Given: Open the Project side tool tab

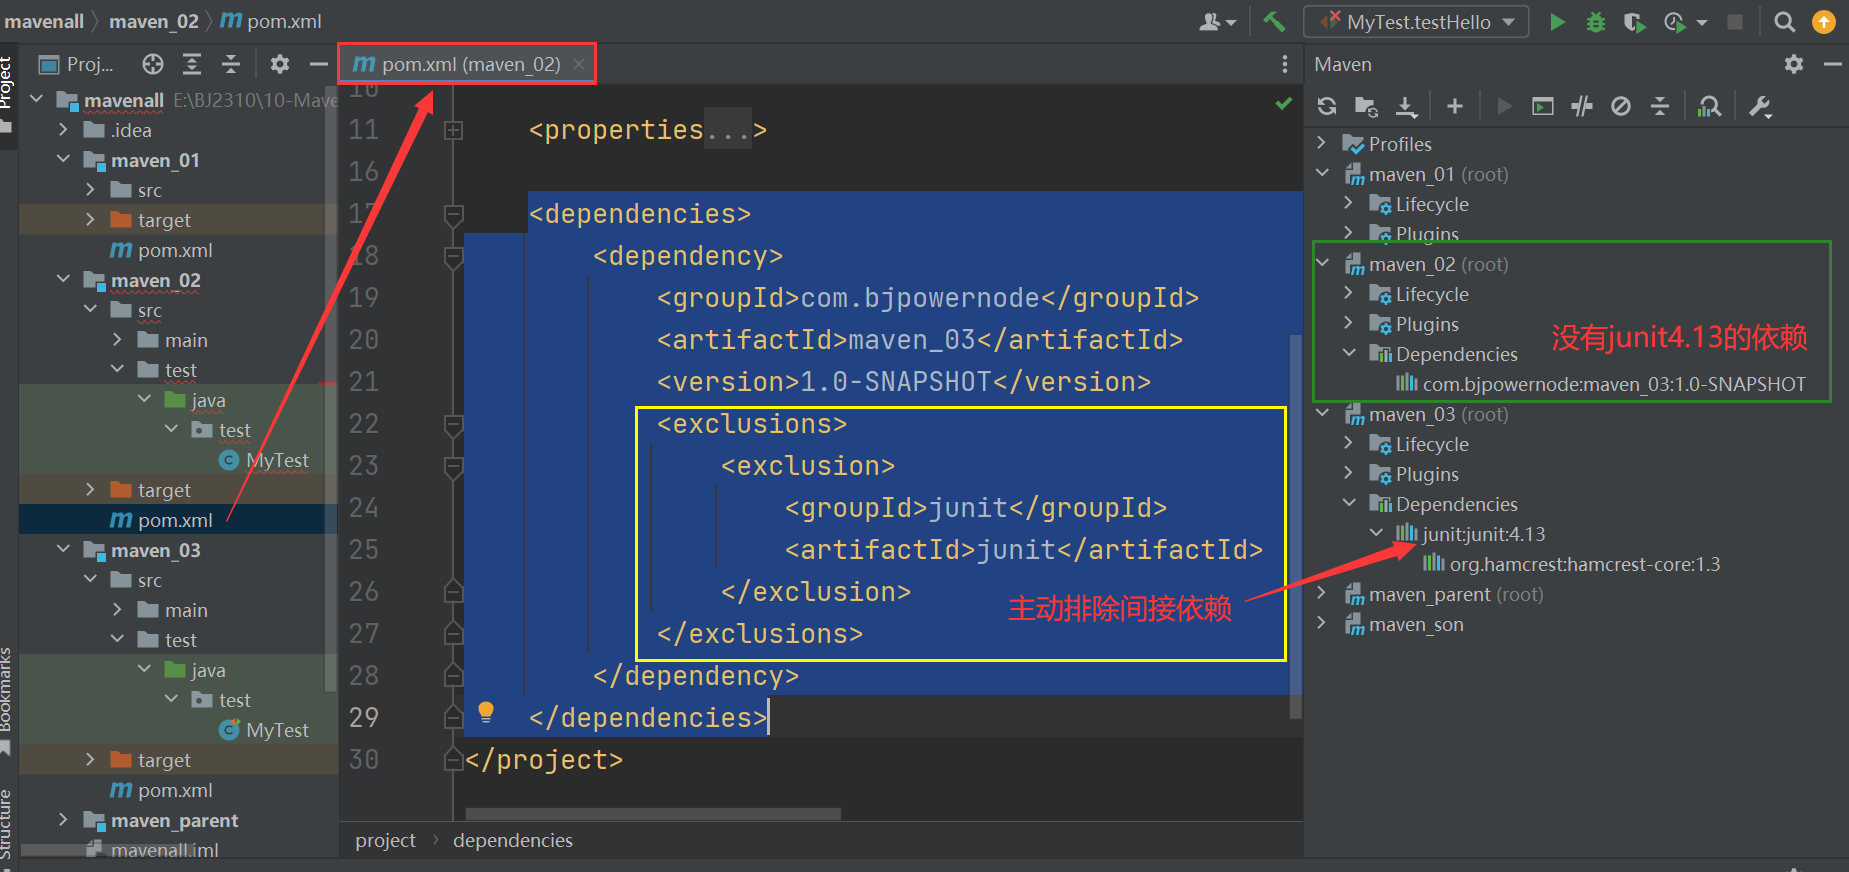Looking at the screenshot, I should click(x=7, y=94).
